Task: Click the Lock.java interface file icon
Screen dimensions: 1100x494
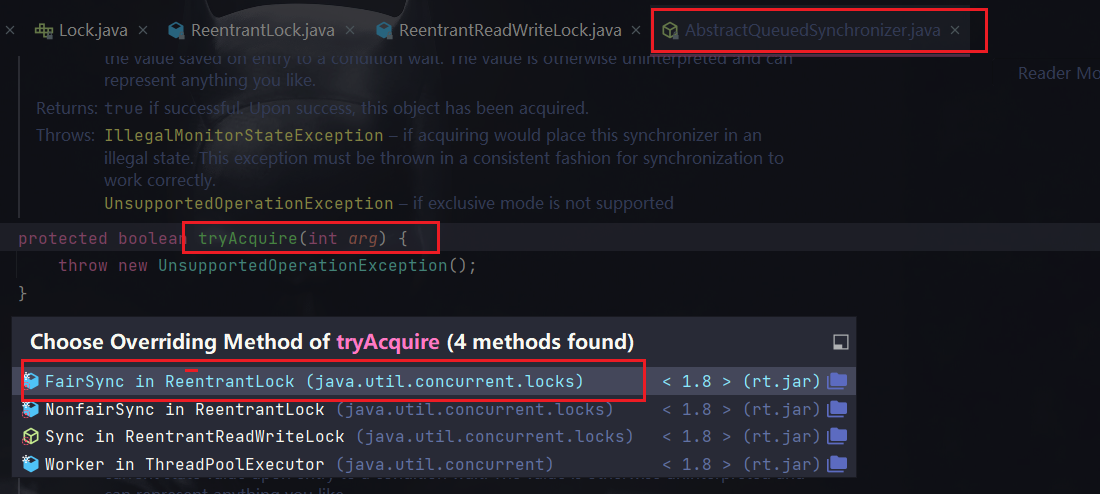Action: click(43, 30)
